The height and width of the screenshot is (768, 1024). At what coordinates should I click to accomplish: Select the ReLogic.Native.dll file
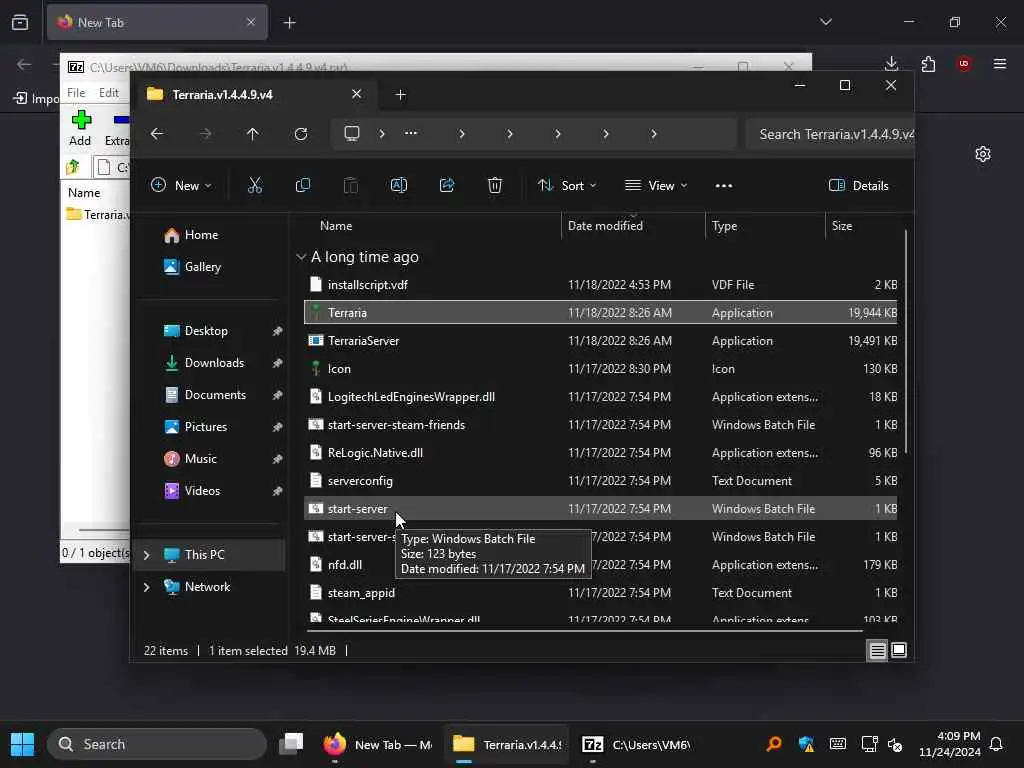pos(600,453)
